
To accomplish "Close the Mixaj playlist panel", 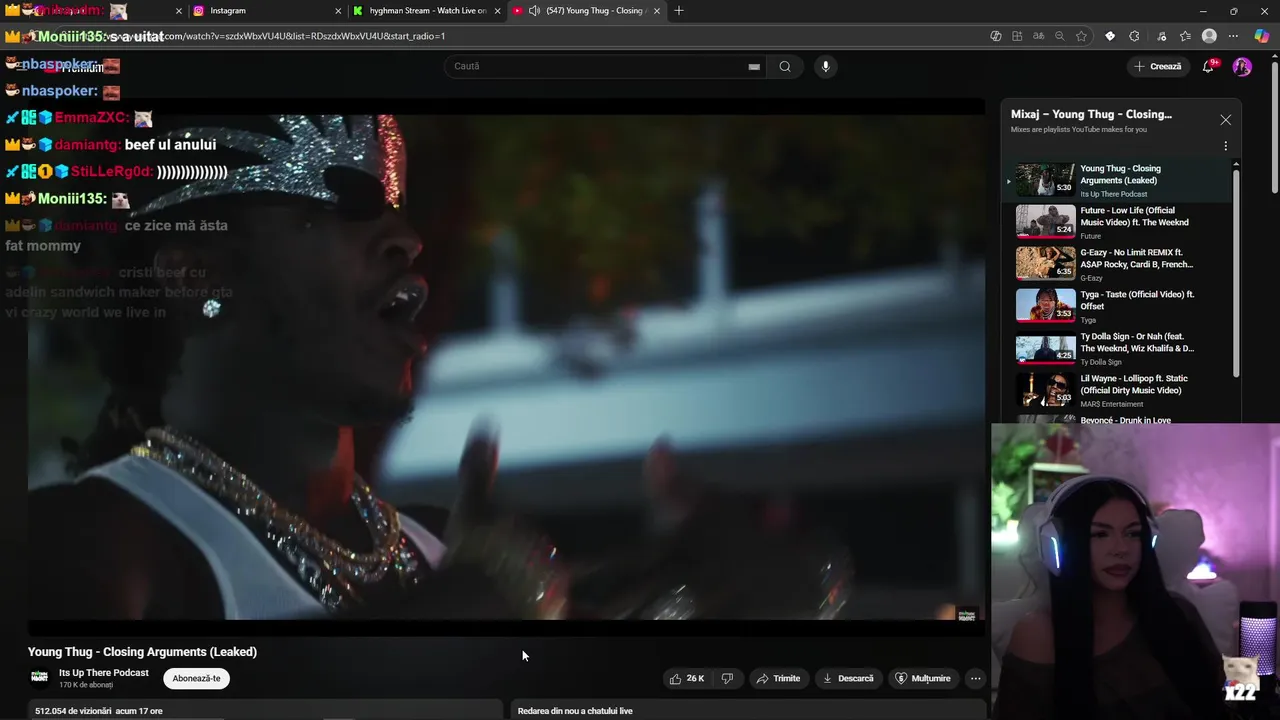I will point(1225,120).
